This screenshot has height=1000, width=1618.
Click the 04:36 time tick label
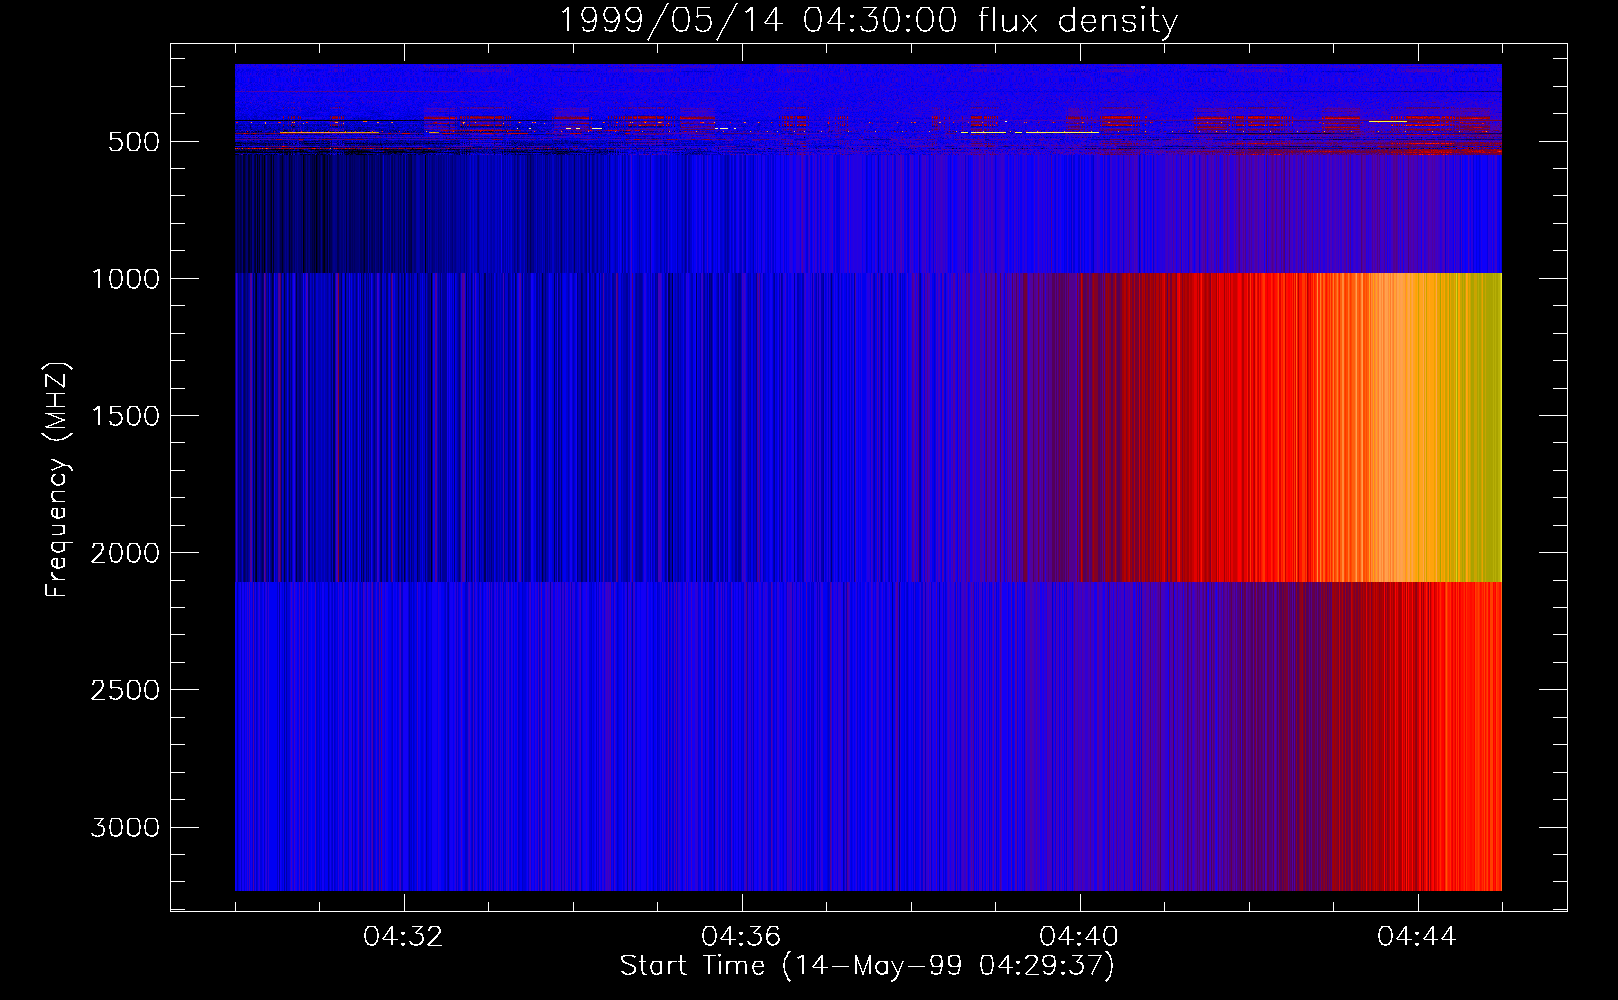741,937
